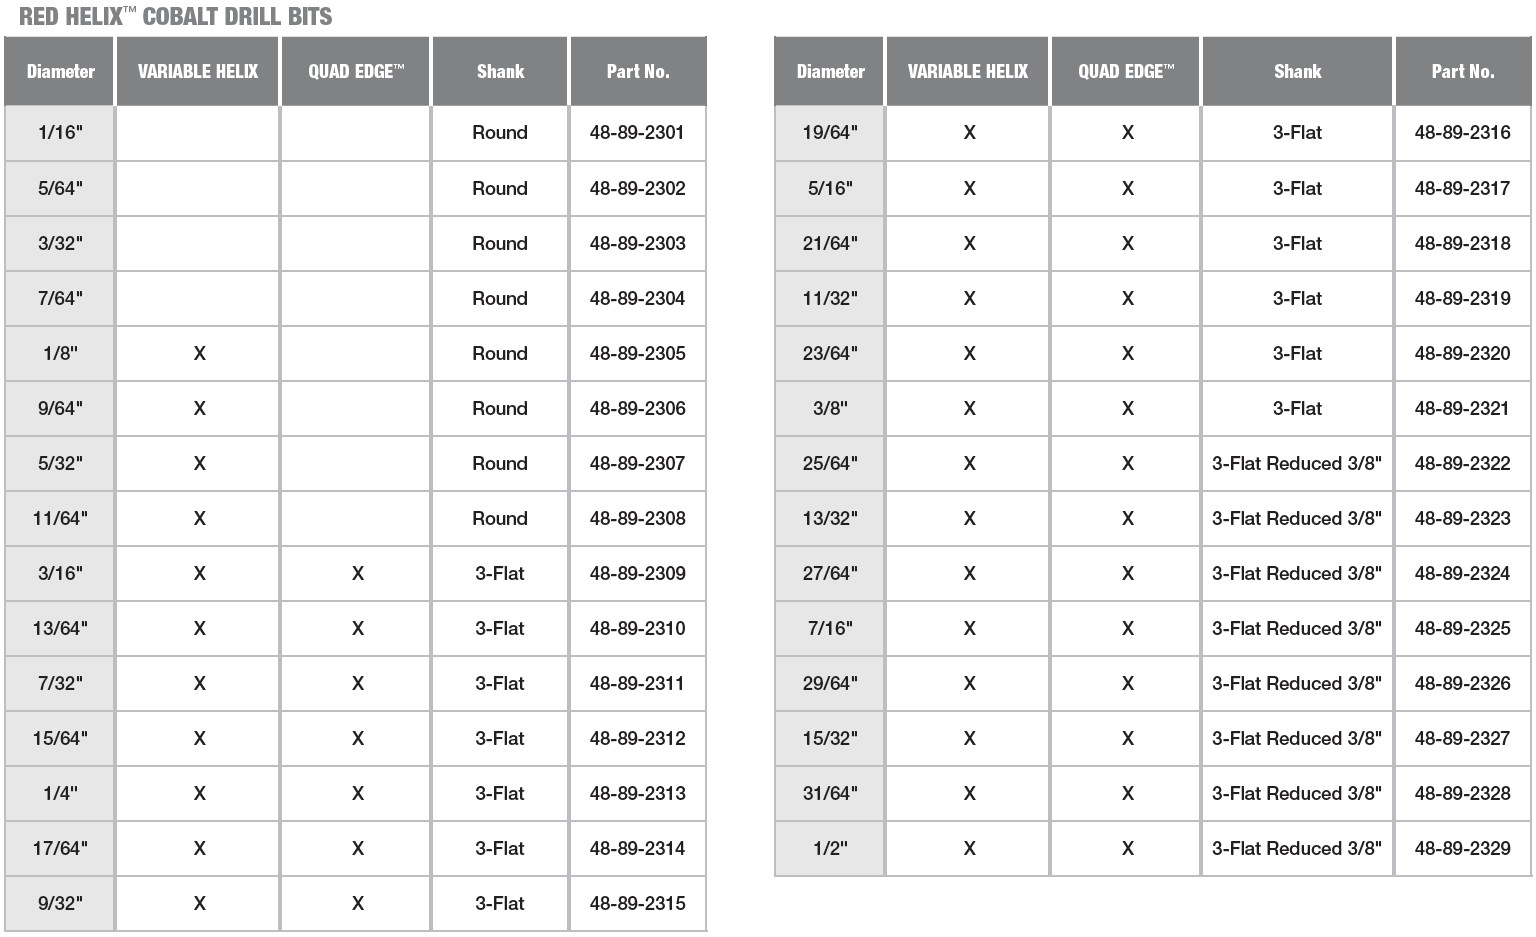Select part number 48-89-2329

click(x=1462, y=848)
